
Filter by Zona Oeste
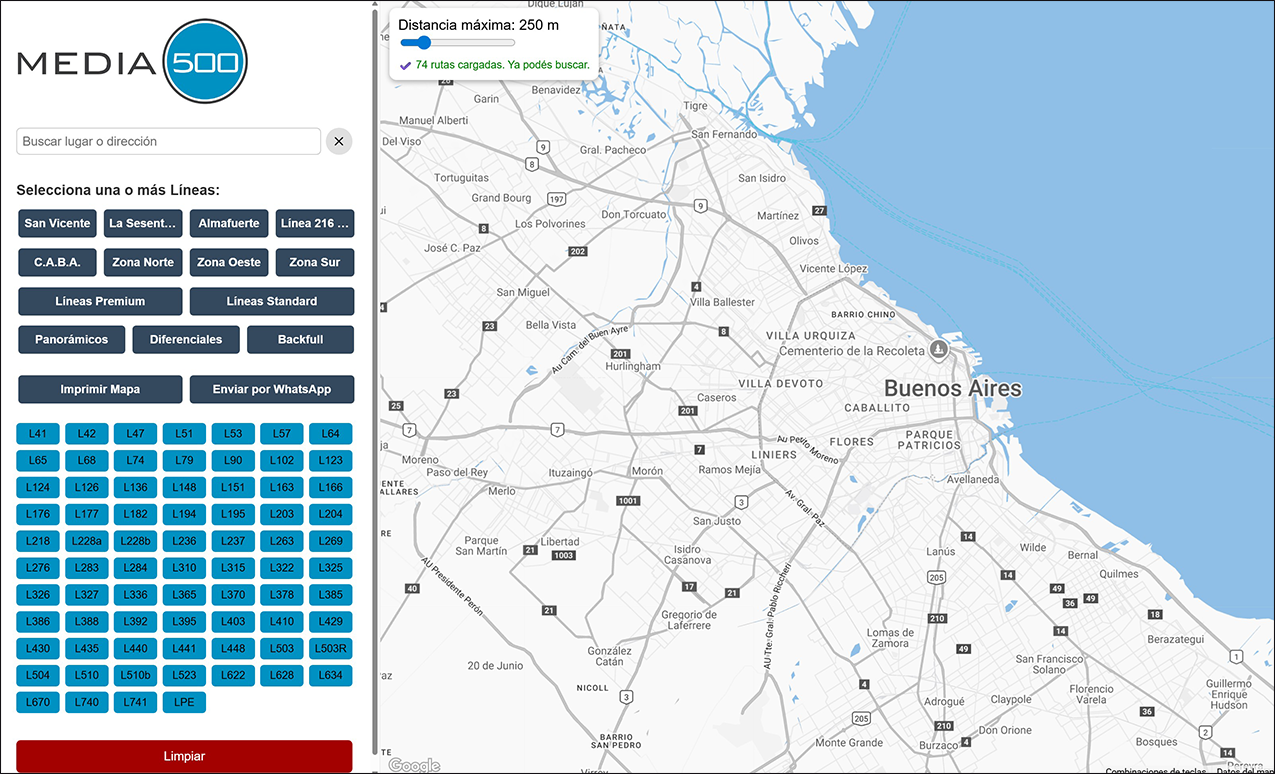[229, 262]
